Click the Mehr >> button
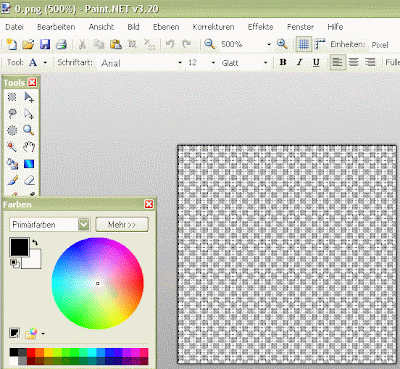Image resolution: width=400 pixels, height=369 pixels. (122, 225)
